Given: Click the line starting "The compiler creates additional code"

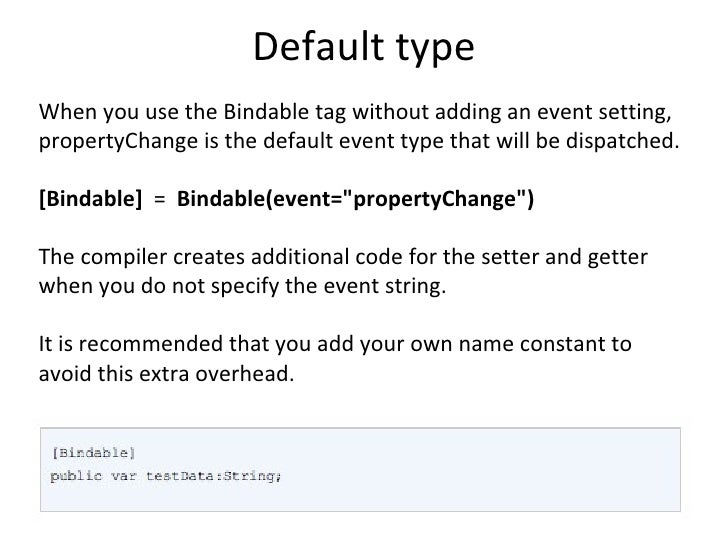Looking at the screenshot, I should tap(343, 257).
